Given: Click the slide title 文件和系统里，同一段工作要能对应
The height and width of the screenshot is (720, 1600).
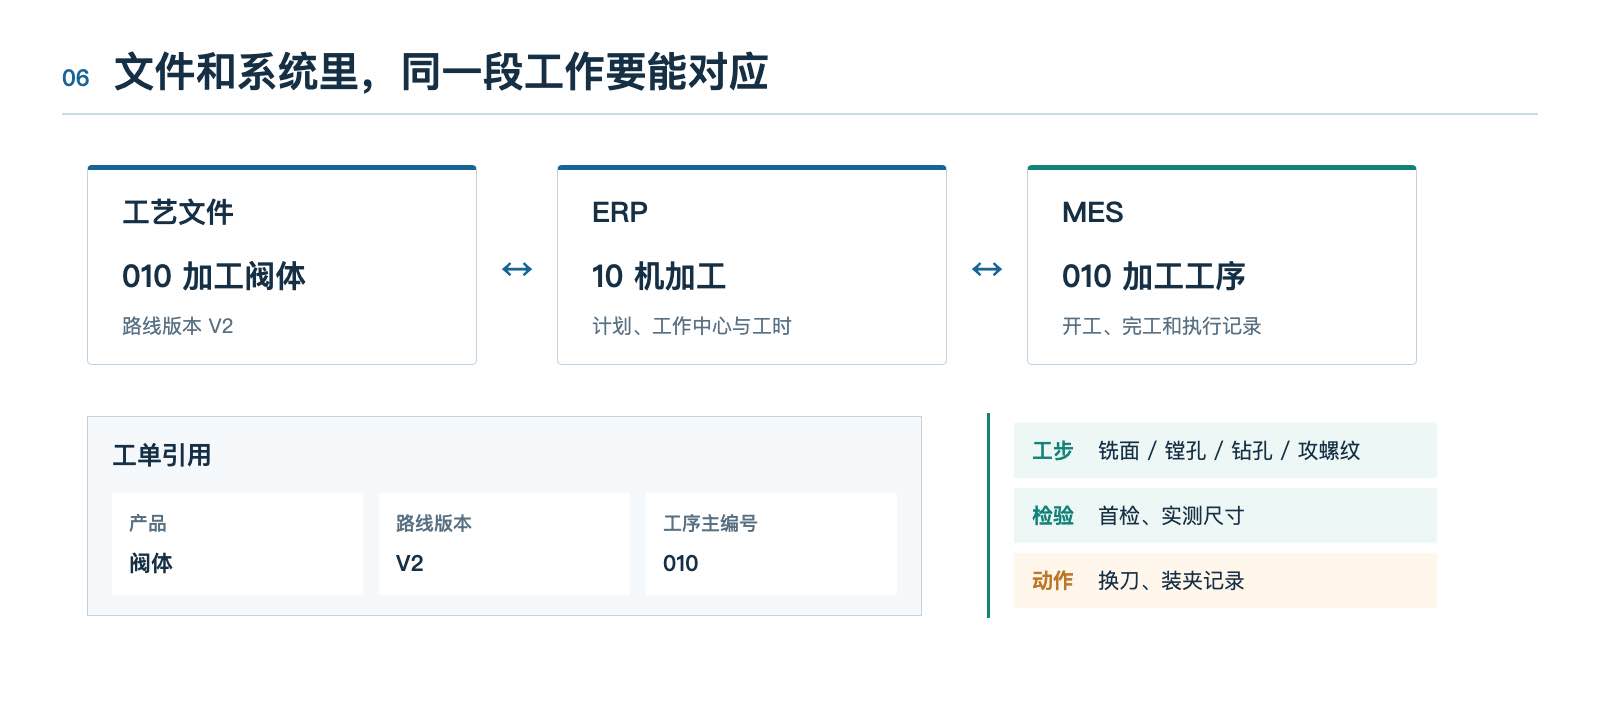Looking at the screenshot, I should [441, 72].
